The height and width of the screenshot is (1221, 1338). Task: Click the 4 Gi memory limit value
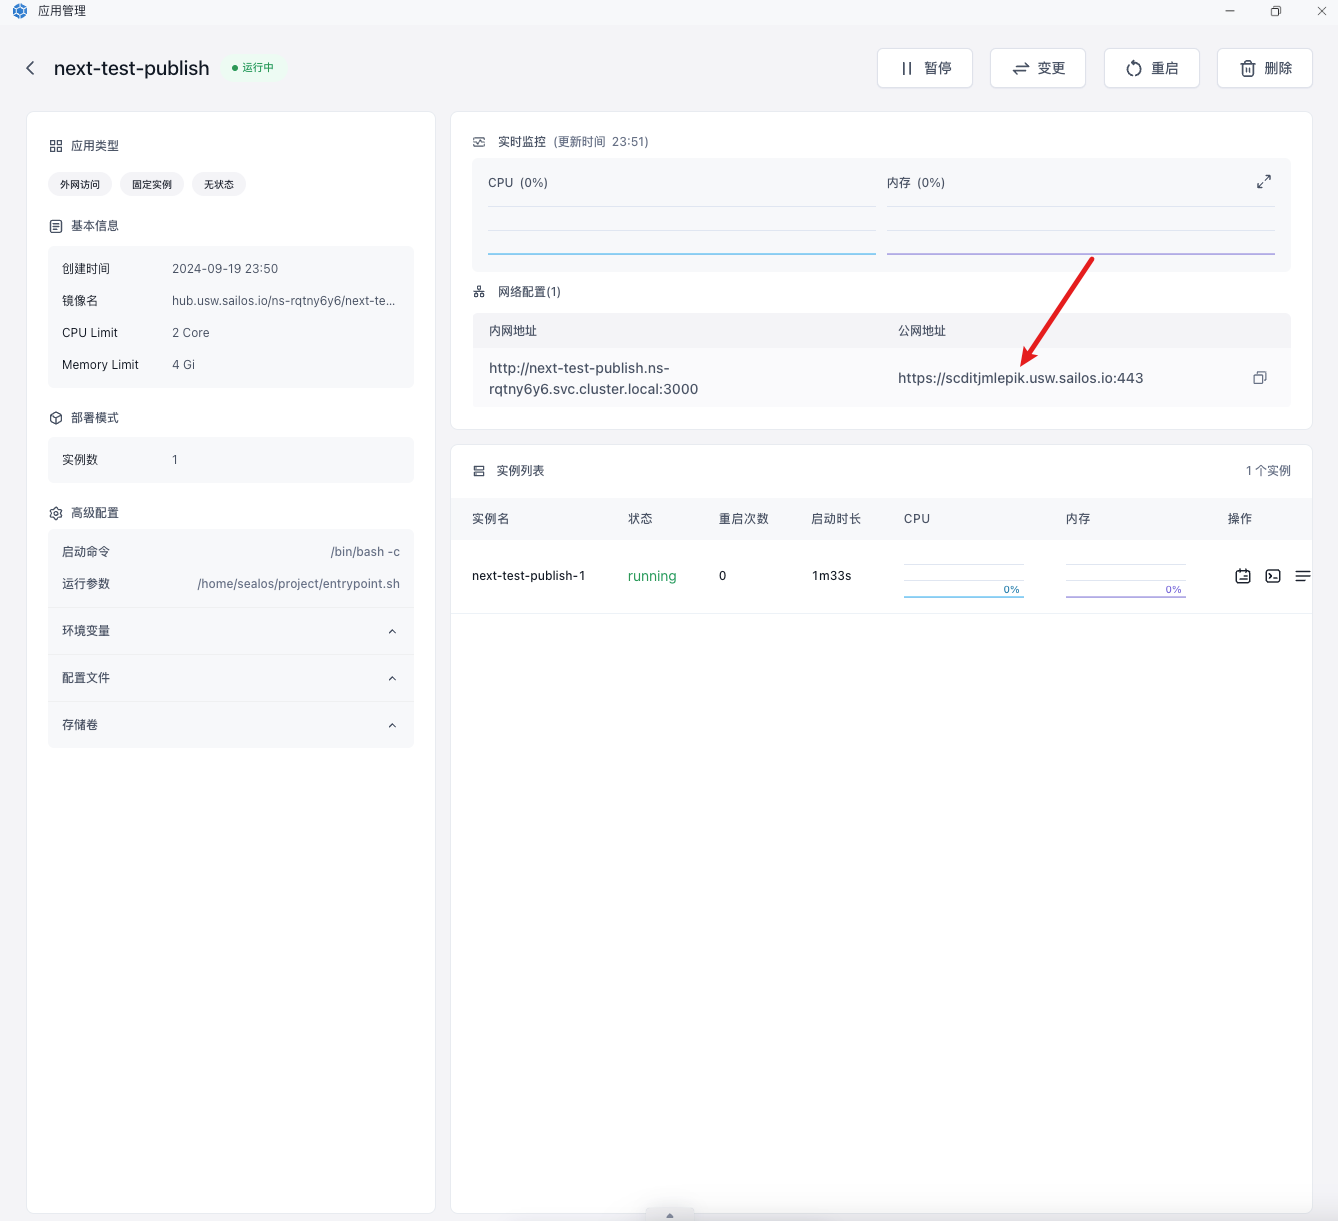183,365
